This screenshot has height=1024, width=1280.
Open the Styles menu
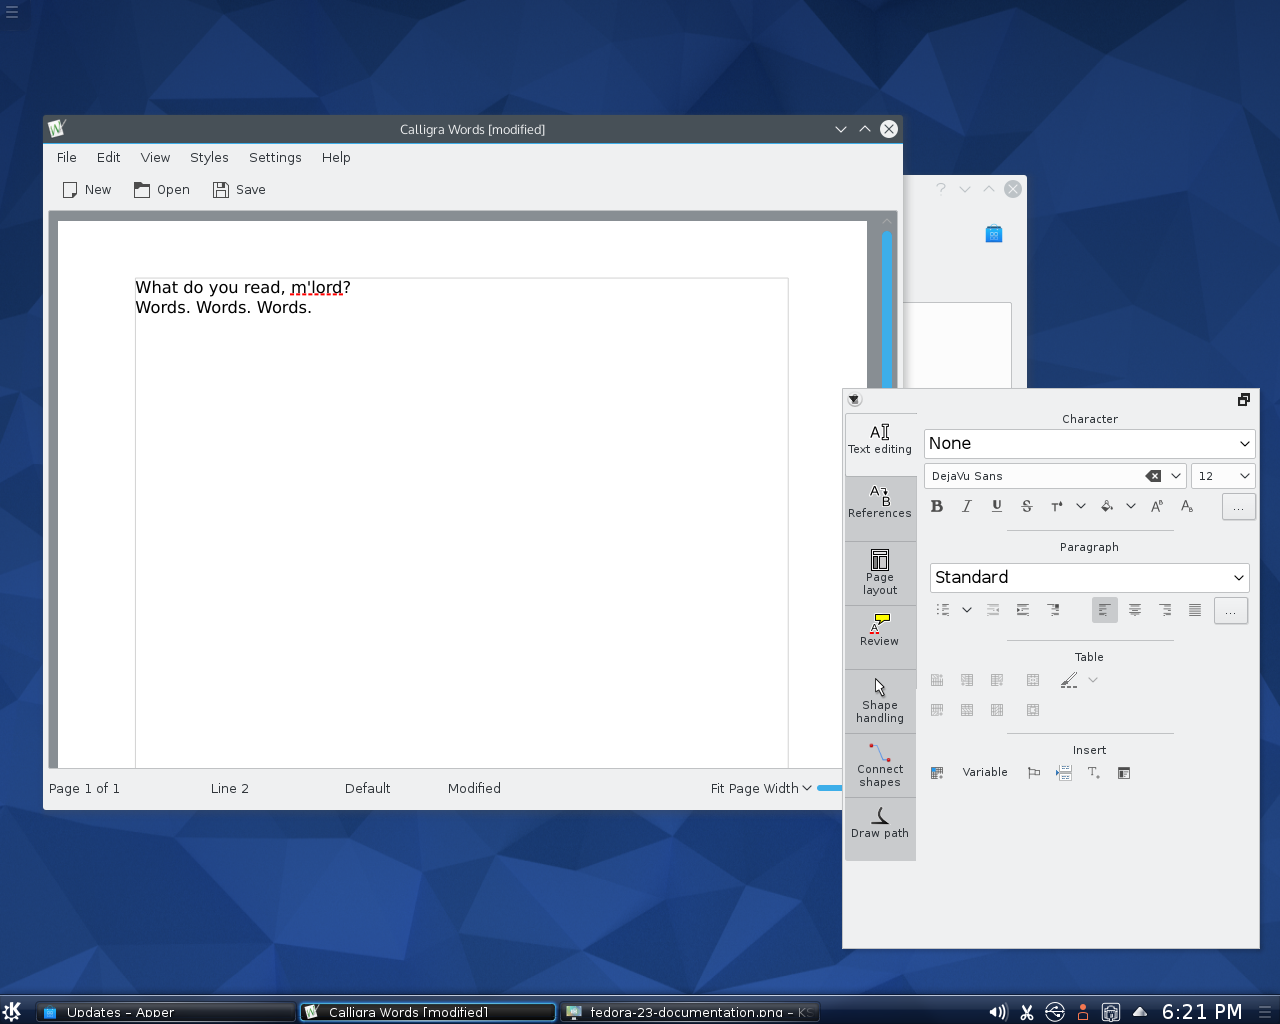point(209,157)
